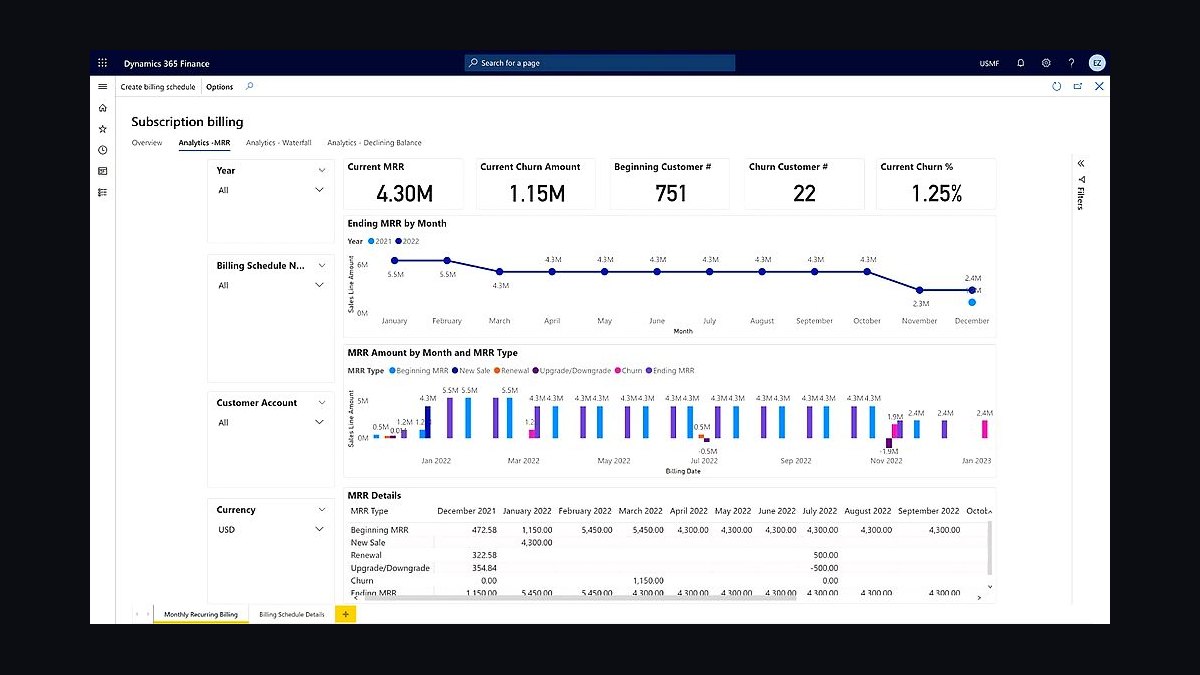This screenshot has height=675, width=1200.
Task: Expand the hamburger navigation pane
Action: pos(102,87)
